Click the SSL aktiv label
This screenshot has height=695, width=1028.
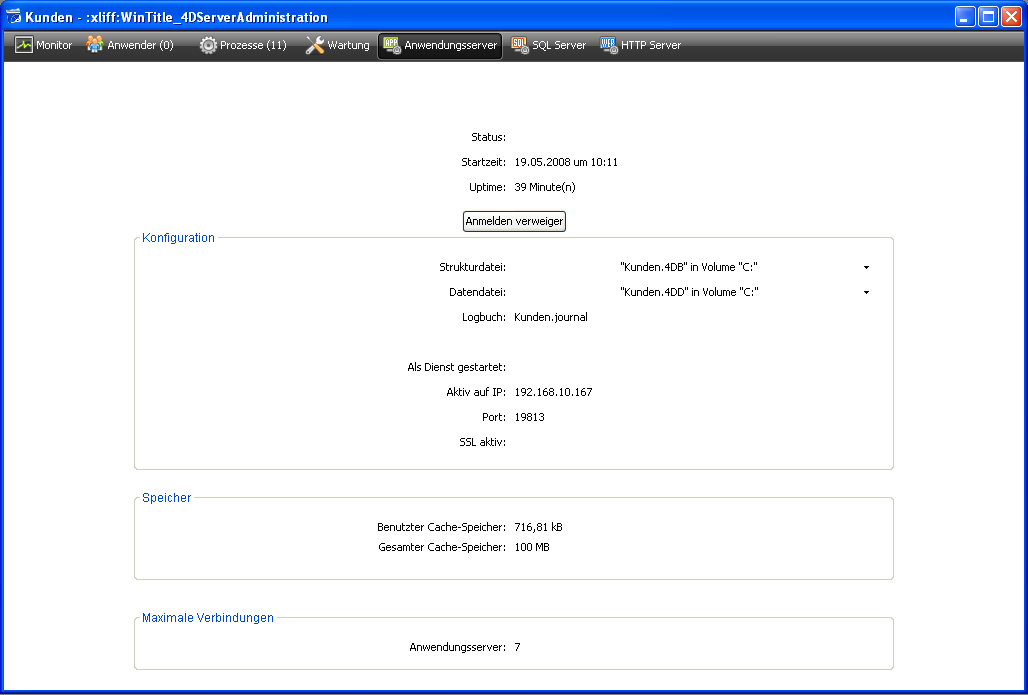pos(483,442)
